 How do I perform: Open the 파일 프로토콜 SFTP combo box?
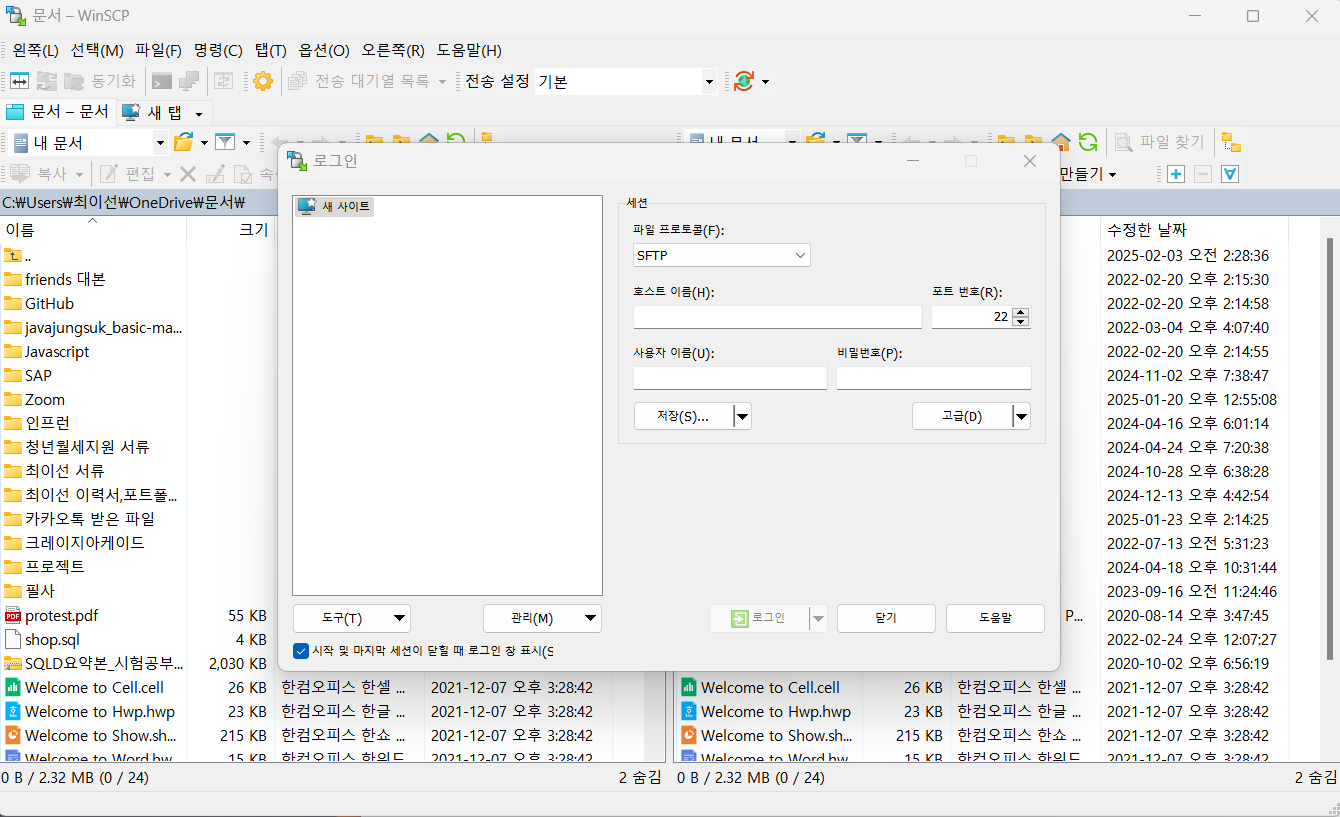[721, 255]
